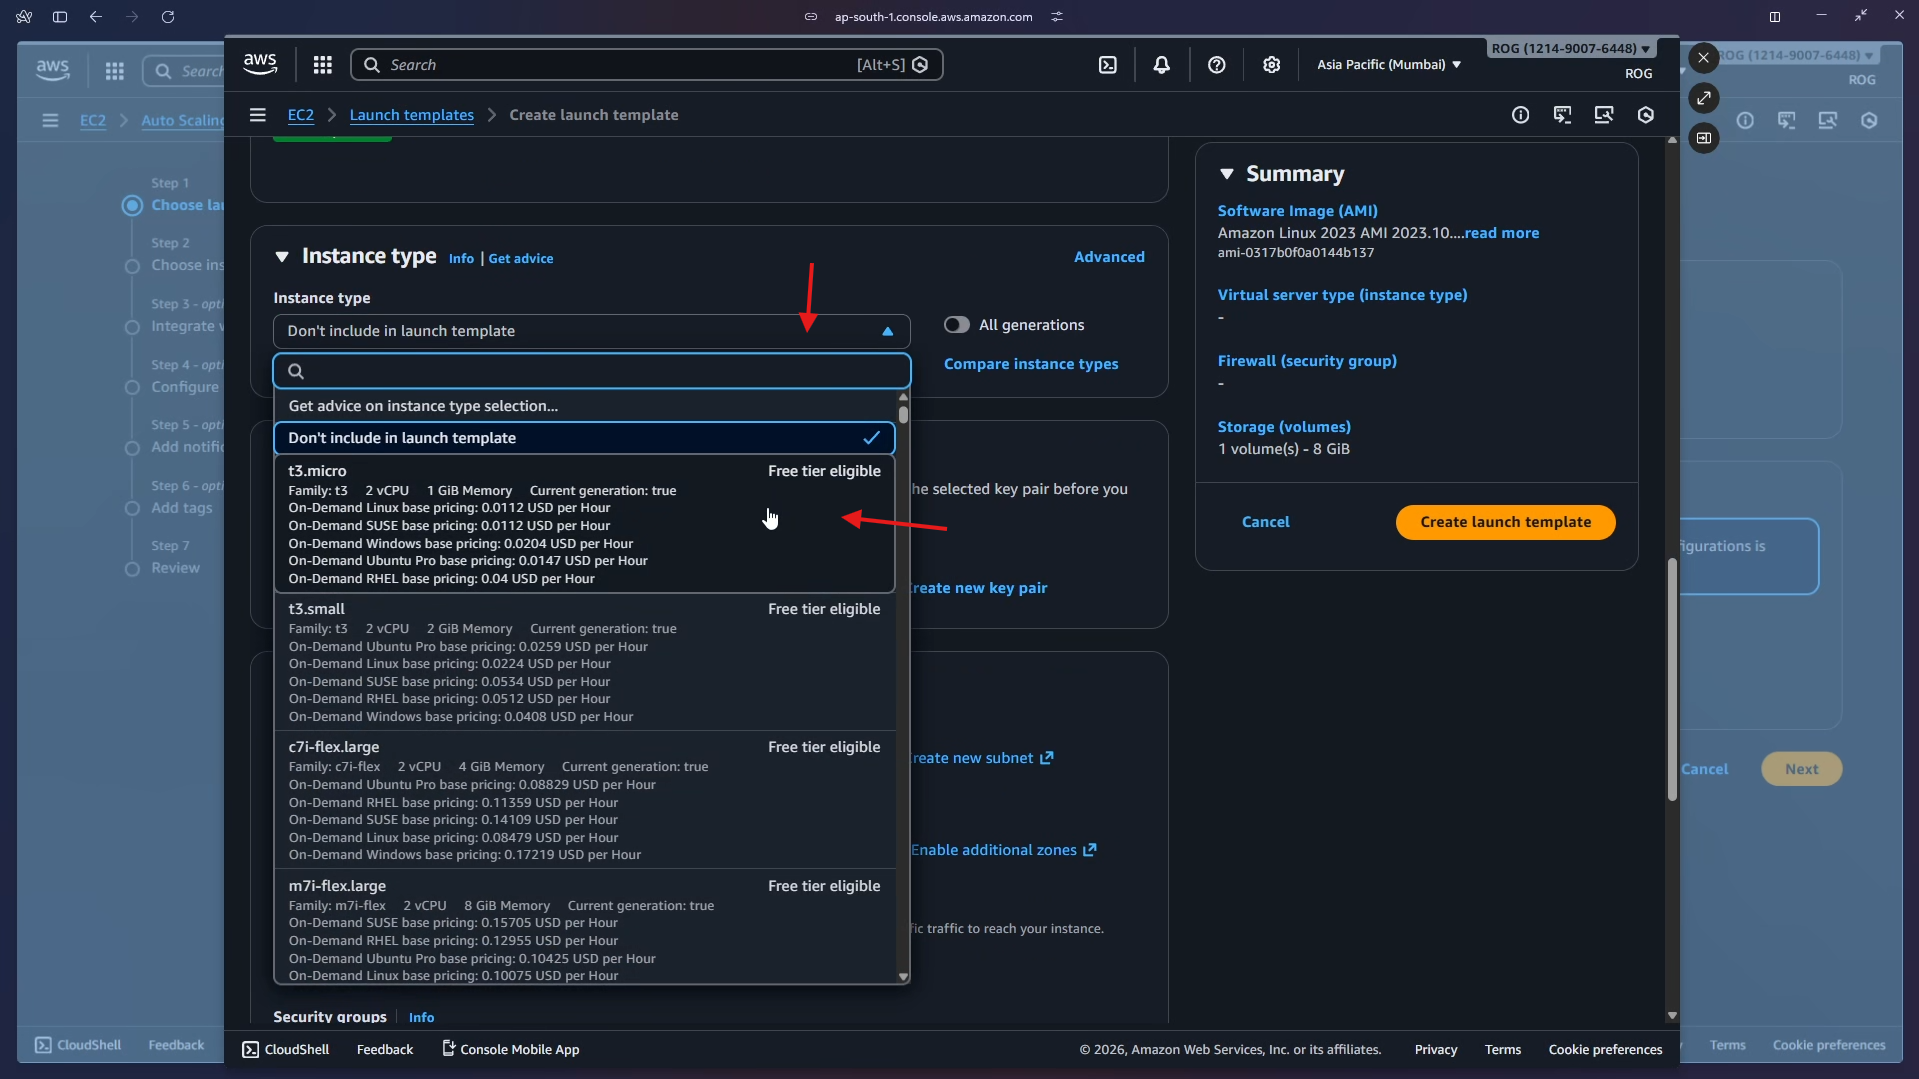Open the settings gear icon

coord(1271,64)
